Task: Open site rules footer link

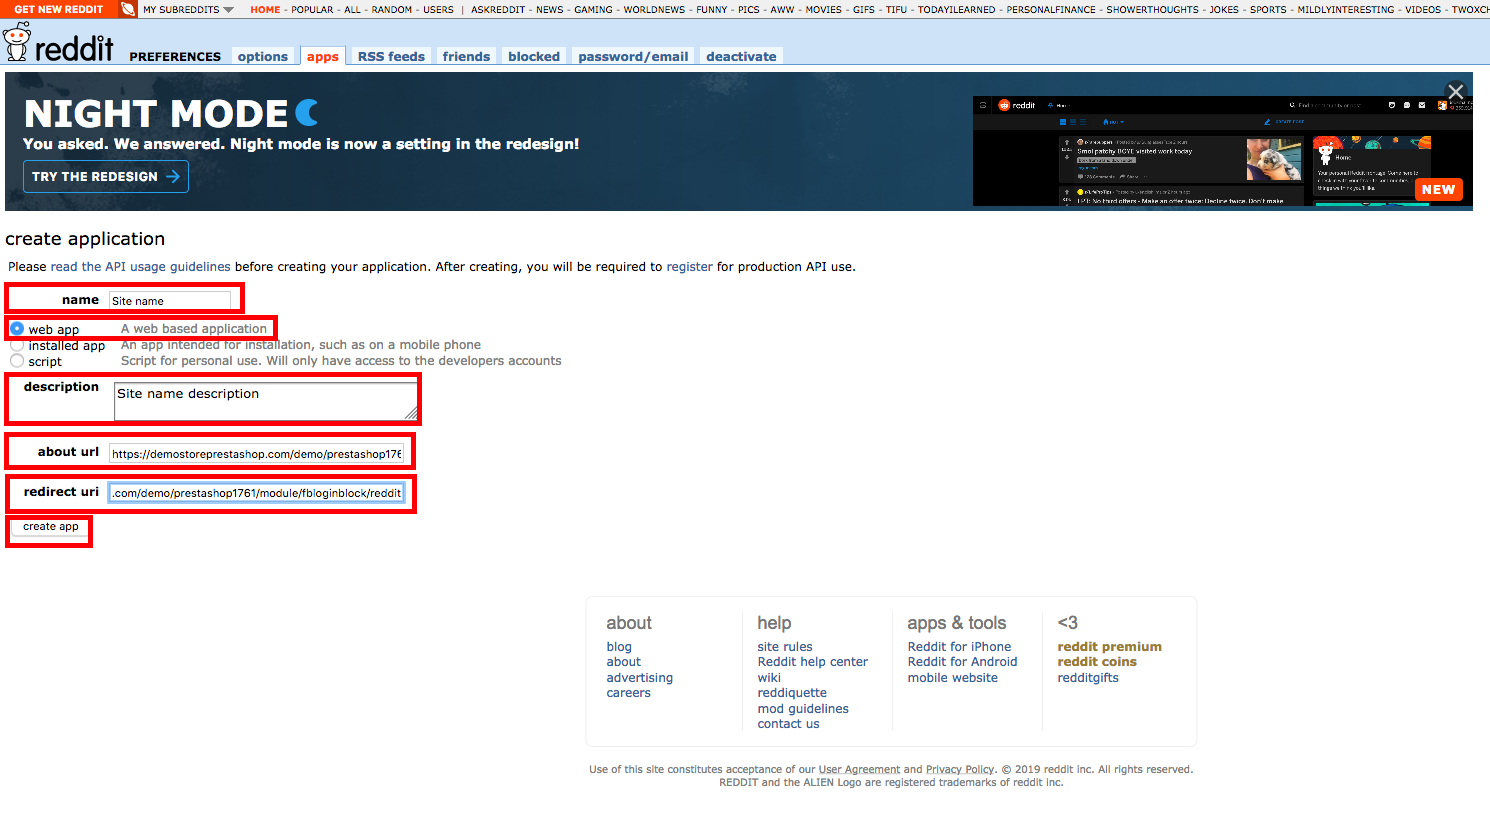Action: pos(785,647)
